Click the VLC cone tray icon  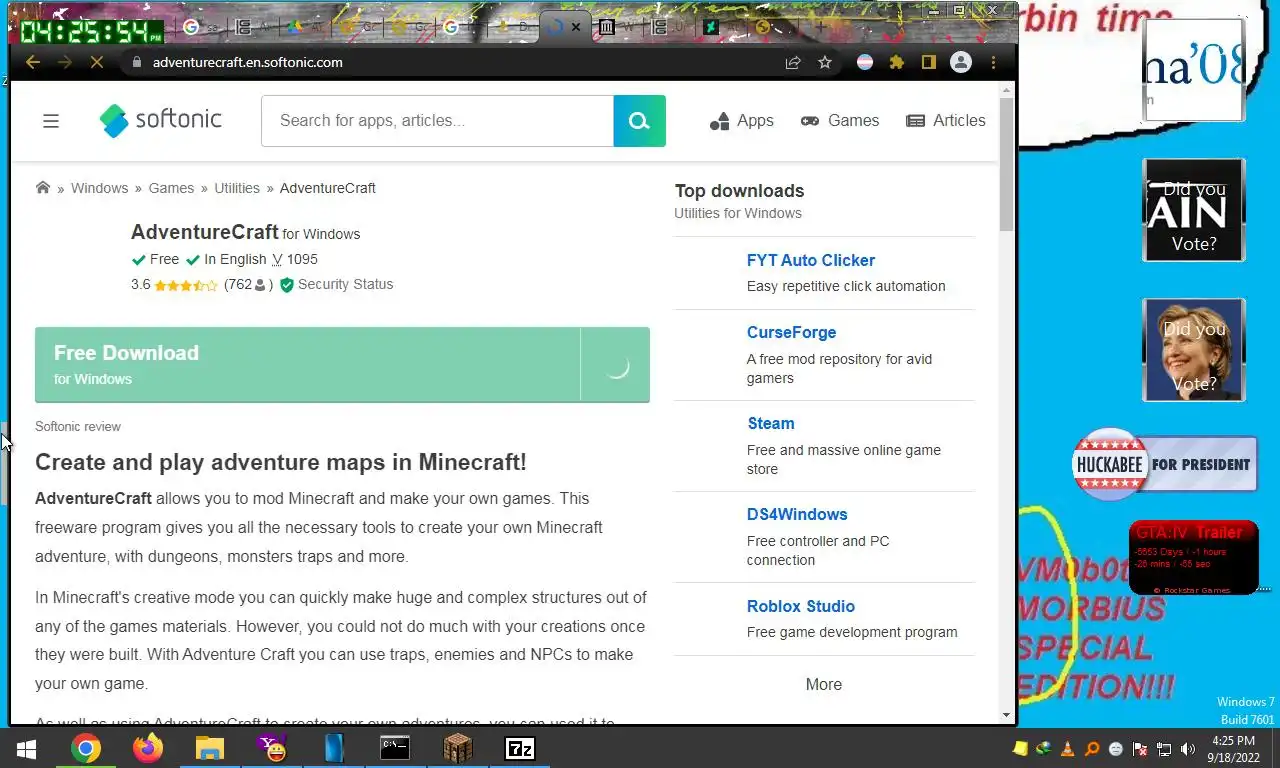point(1067,748)
